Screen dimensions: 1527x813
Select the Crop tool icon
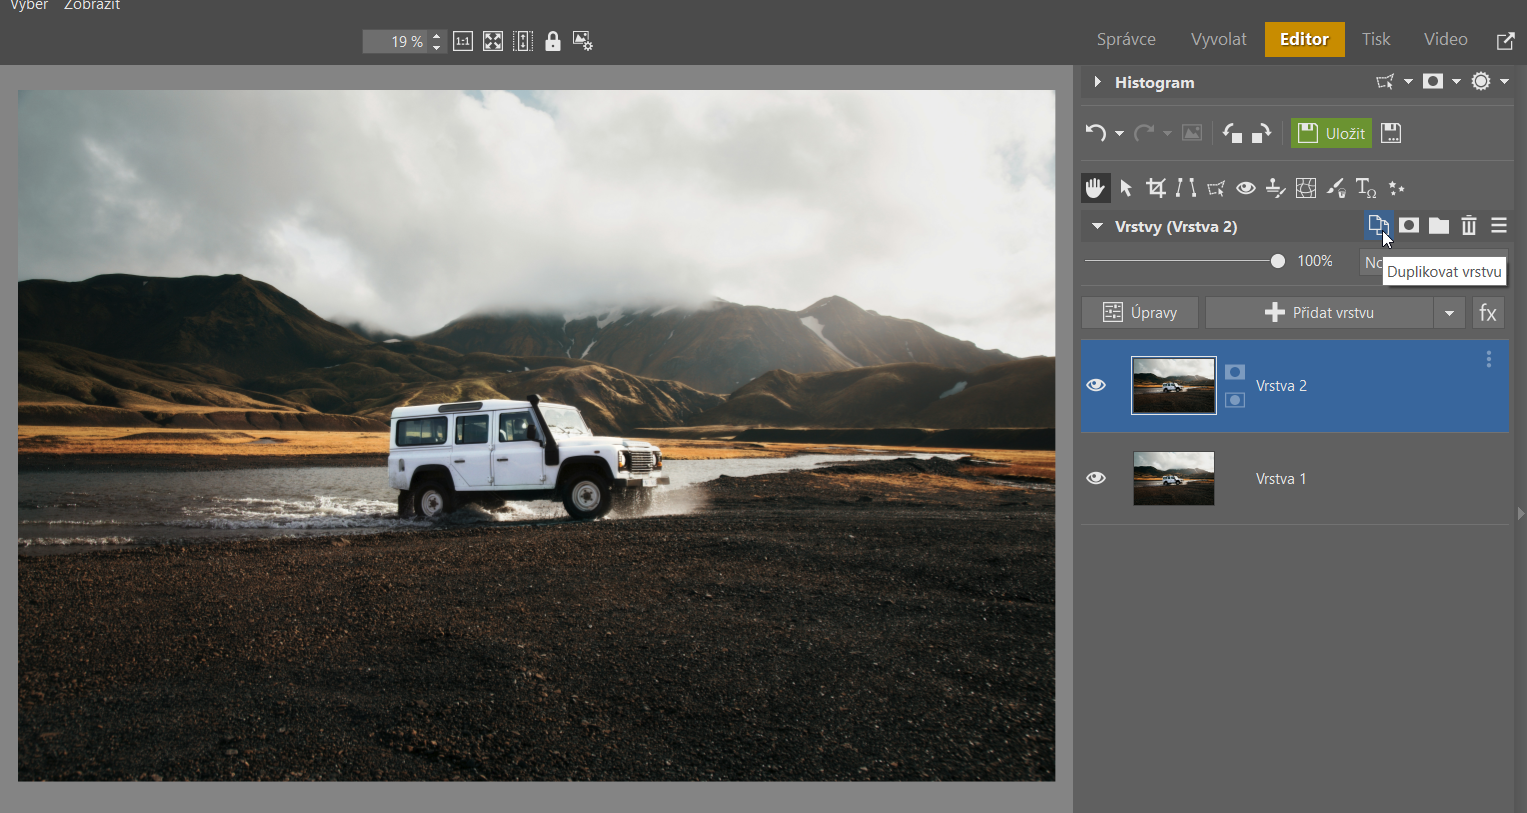[x=1156, y=188]
